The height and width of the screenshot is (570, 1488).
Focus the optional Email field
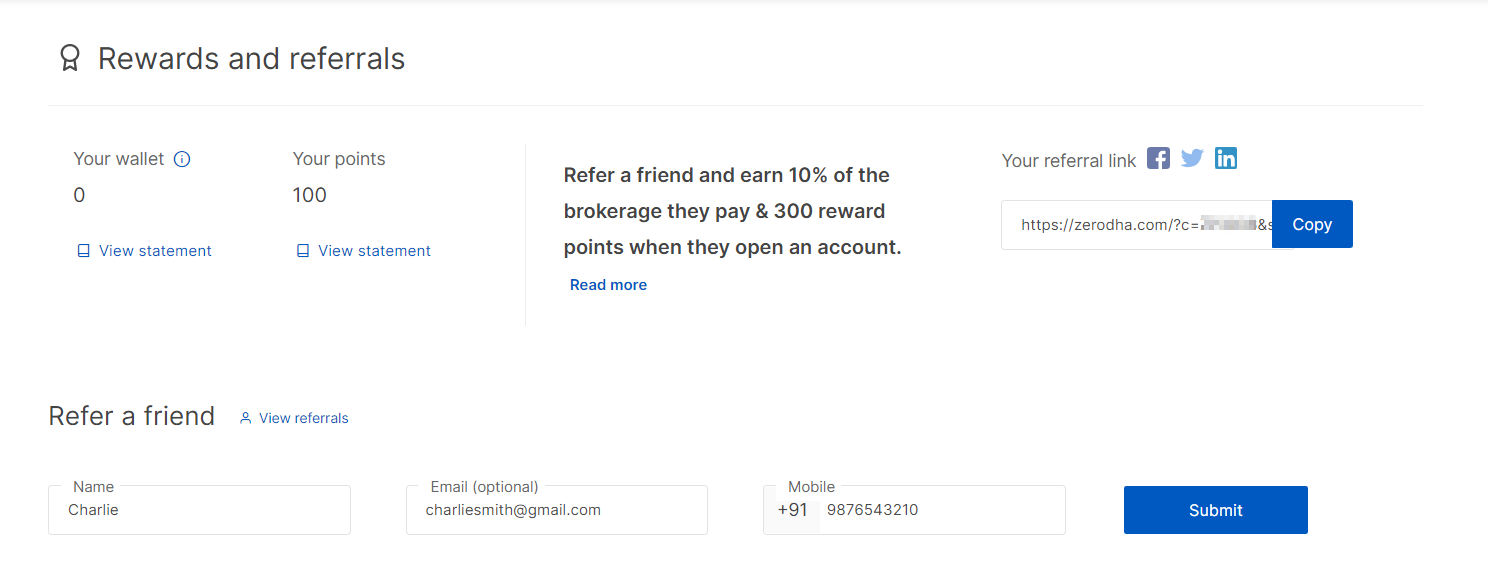557,510
